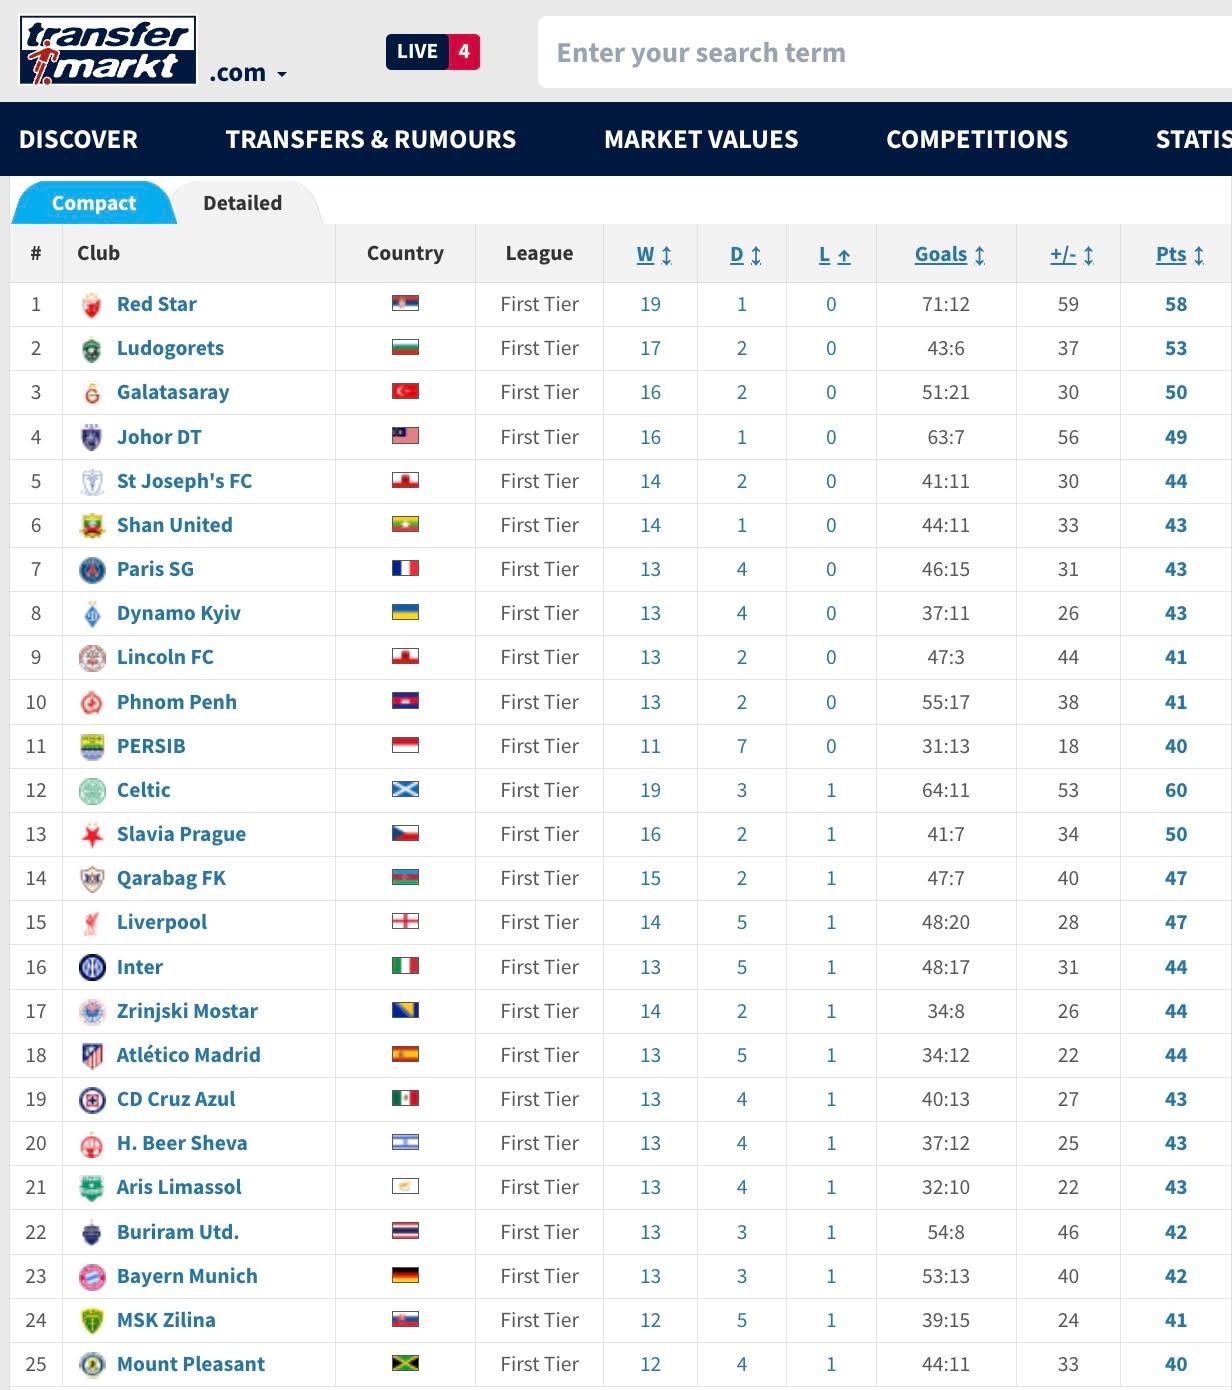Click the Galatasaray club crest
The image size is (1232, 1390).
92,393
